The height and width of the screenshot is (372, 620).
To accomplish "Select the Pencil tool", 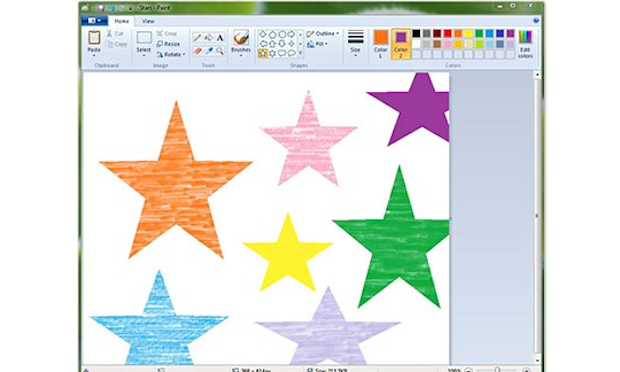I will tap(197, 38).
